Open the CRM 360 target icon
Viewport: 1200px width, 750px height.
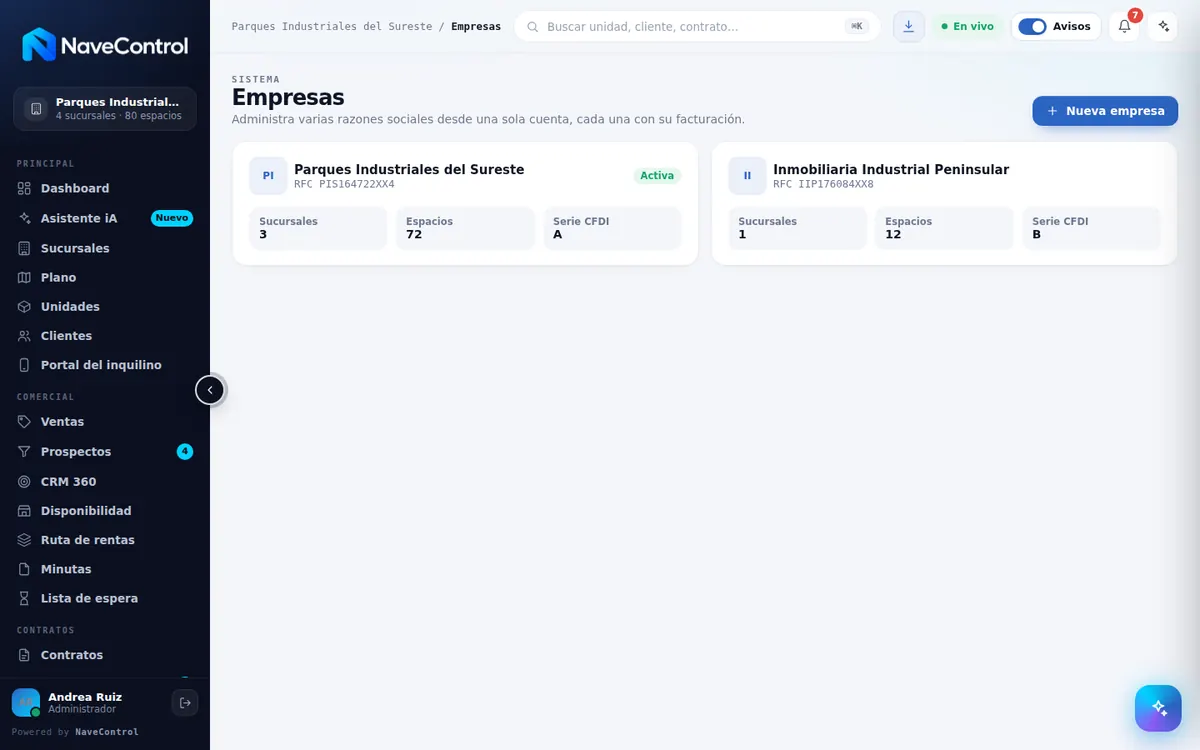25,481
